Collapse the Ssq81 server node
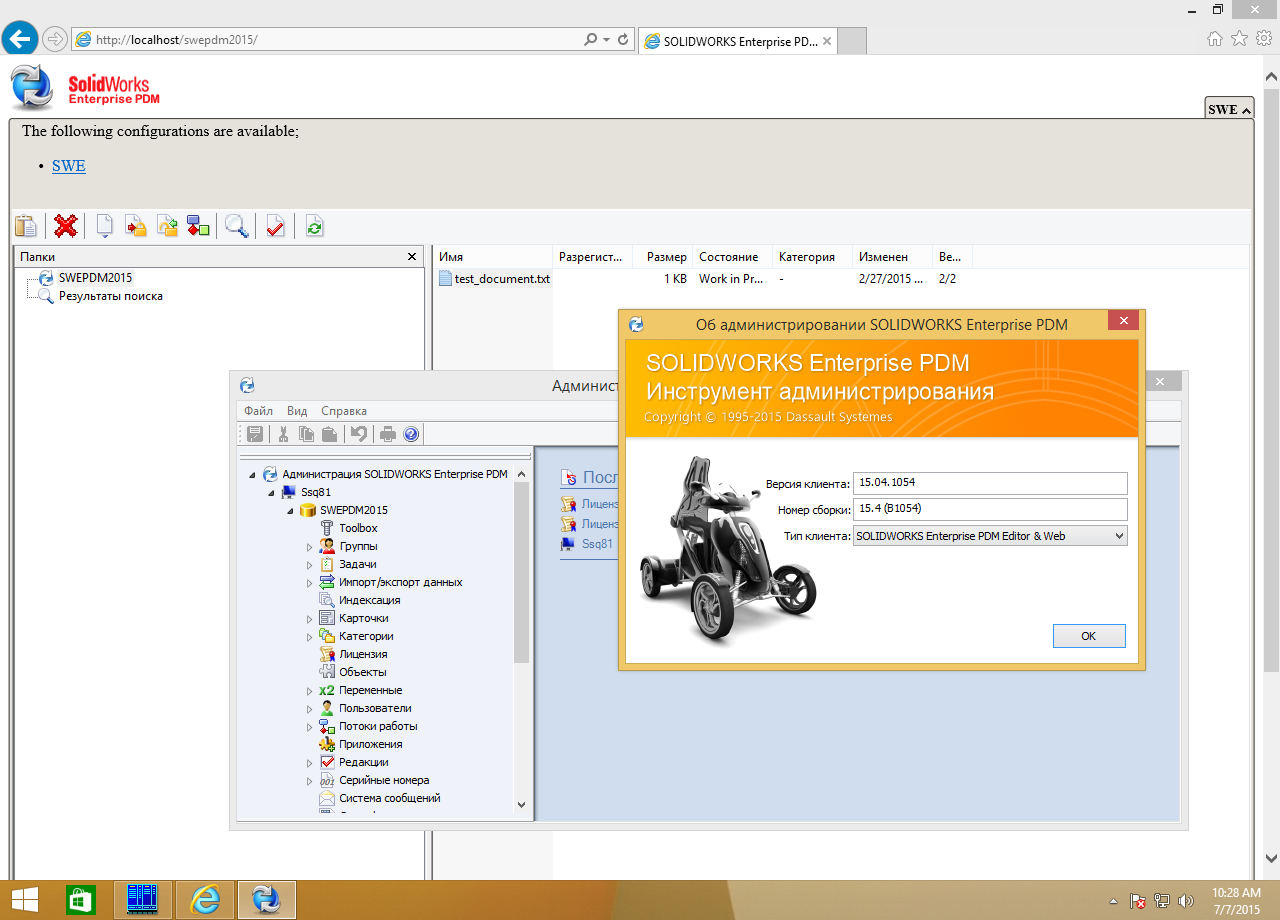The image size is (1280, 920). [x=271, y=493]
